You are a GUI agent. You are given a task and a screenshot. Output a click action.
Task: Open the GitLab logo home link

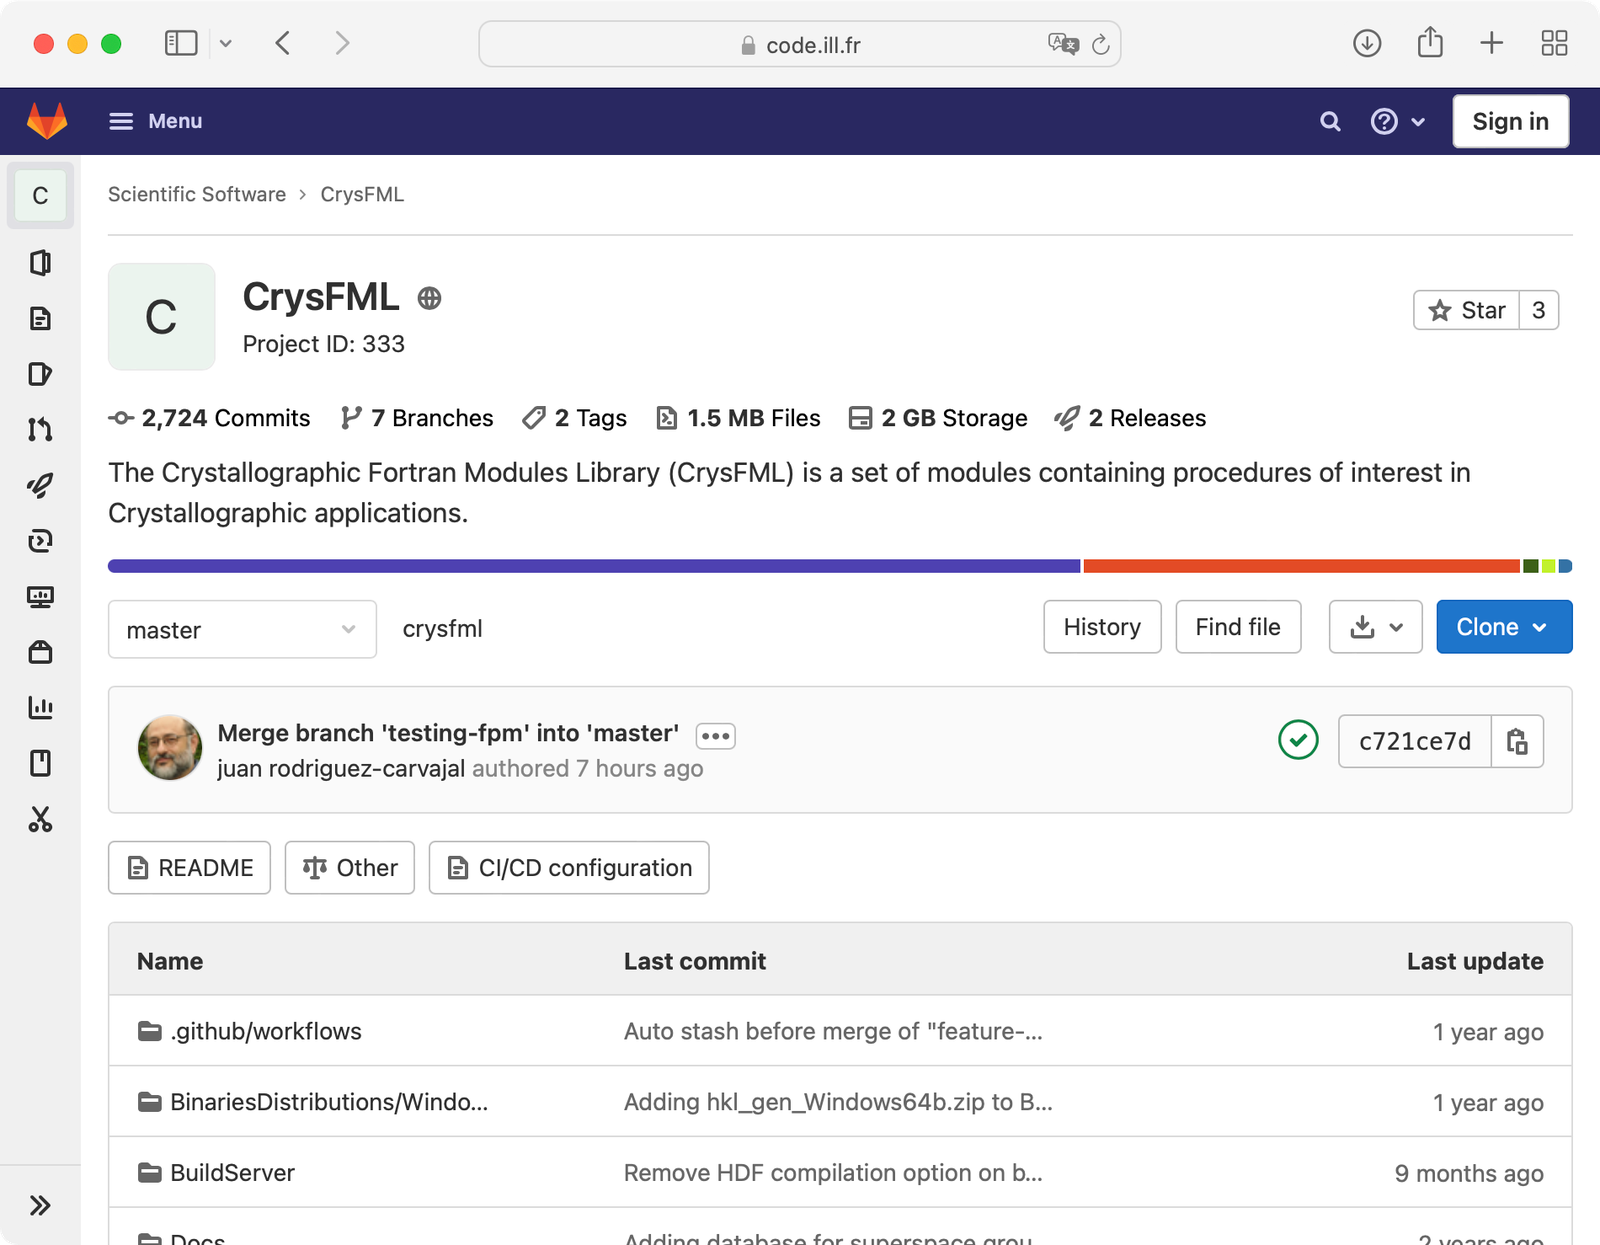pyautogui.click(x=47, y=121)
